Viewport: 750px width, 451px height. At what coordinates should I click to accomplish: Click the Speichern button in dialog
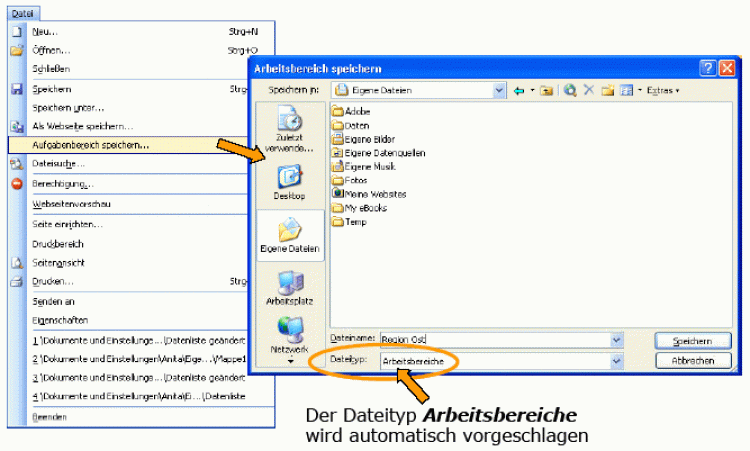click(x=693, y=341)
